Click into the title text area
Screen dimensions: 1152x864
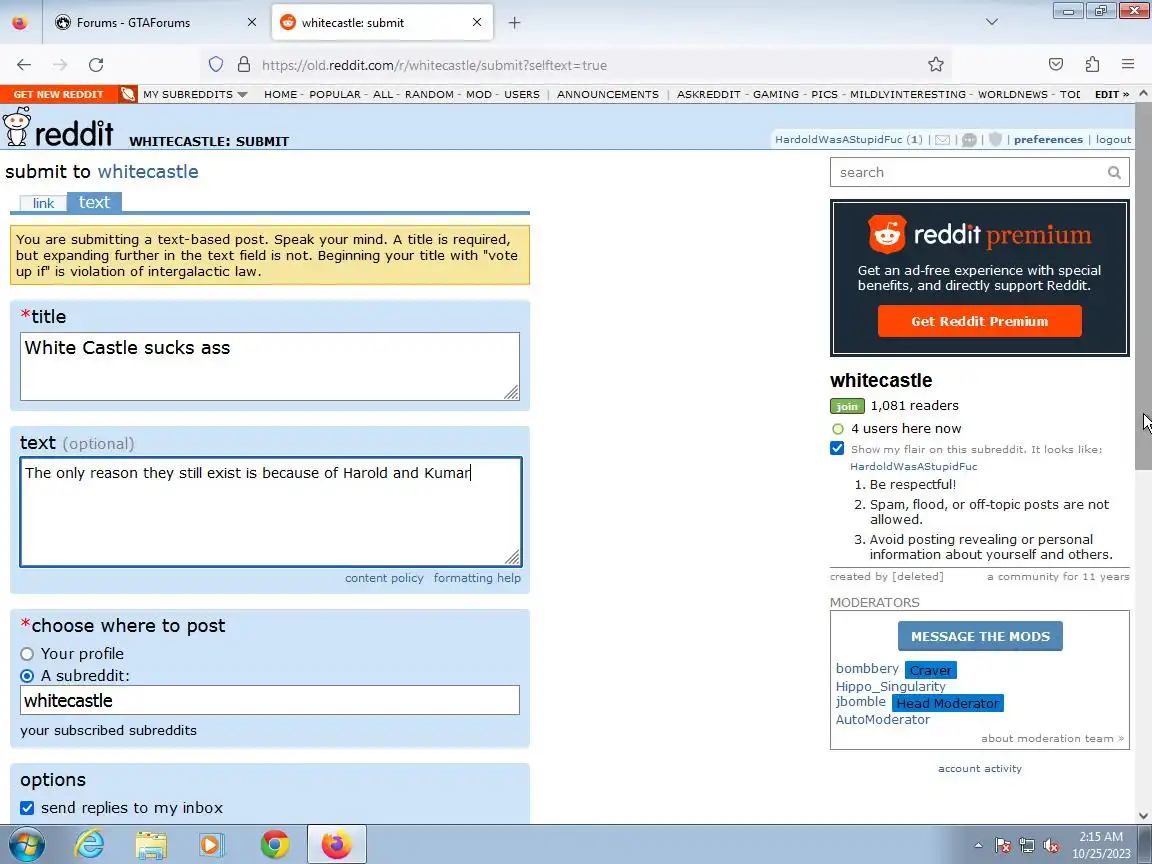pos(270,367)
